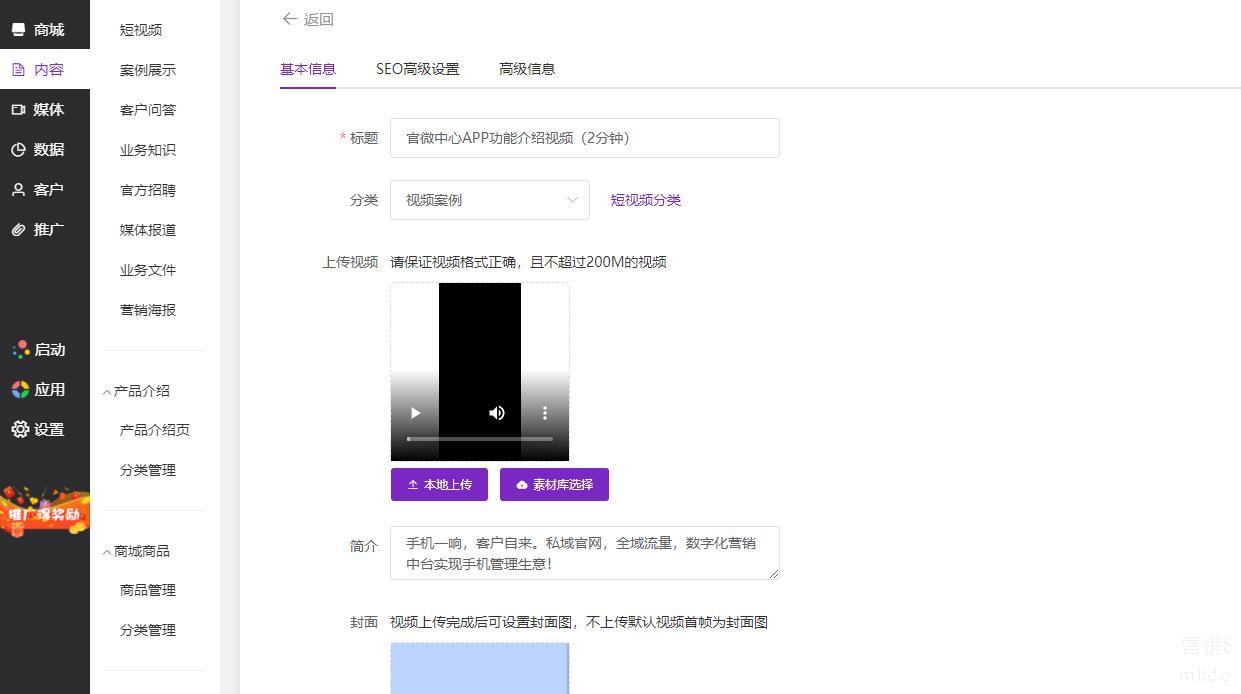Viewport: 1241px width, 694px height.
Task: Play the uploaded video
Action: click(x=415, y=413)
